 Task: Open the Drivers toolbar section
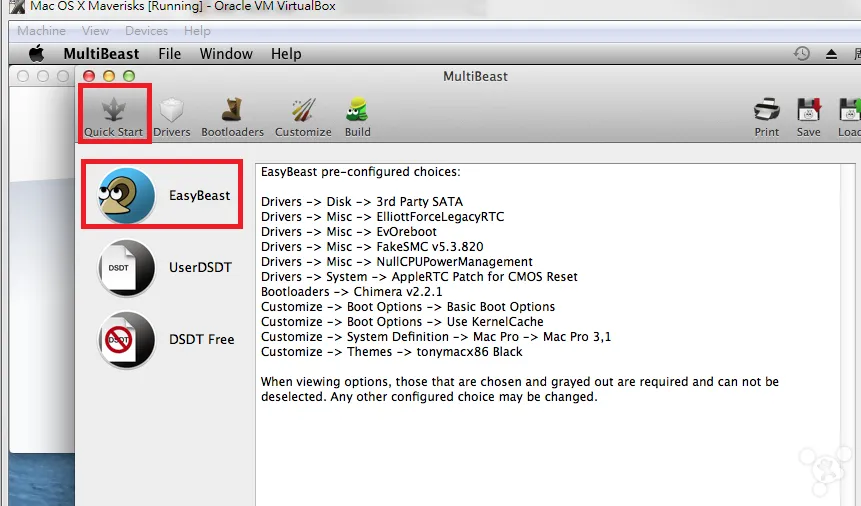pos(172,117)
